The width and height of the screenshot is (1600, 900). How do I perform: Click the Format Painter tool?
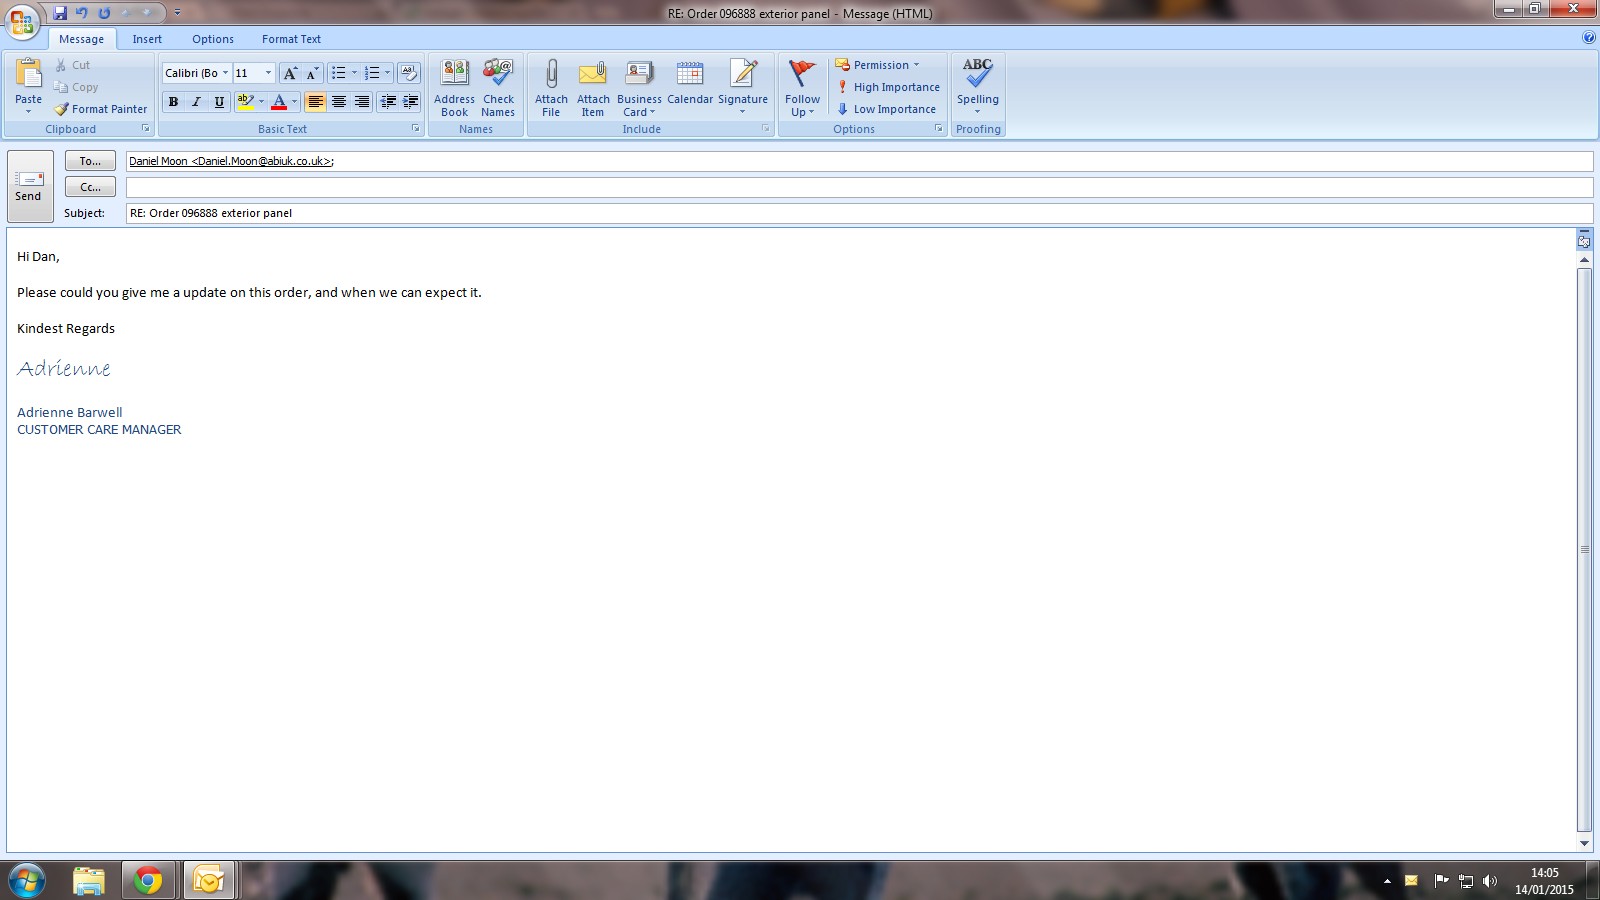100,109
